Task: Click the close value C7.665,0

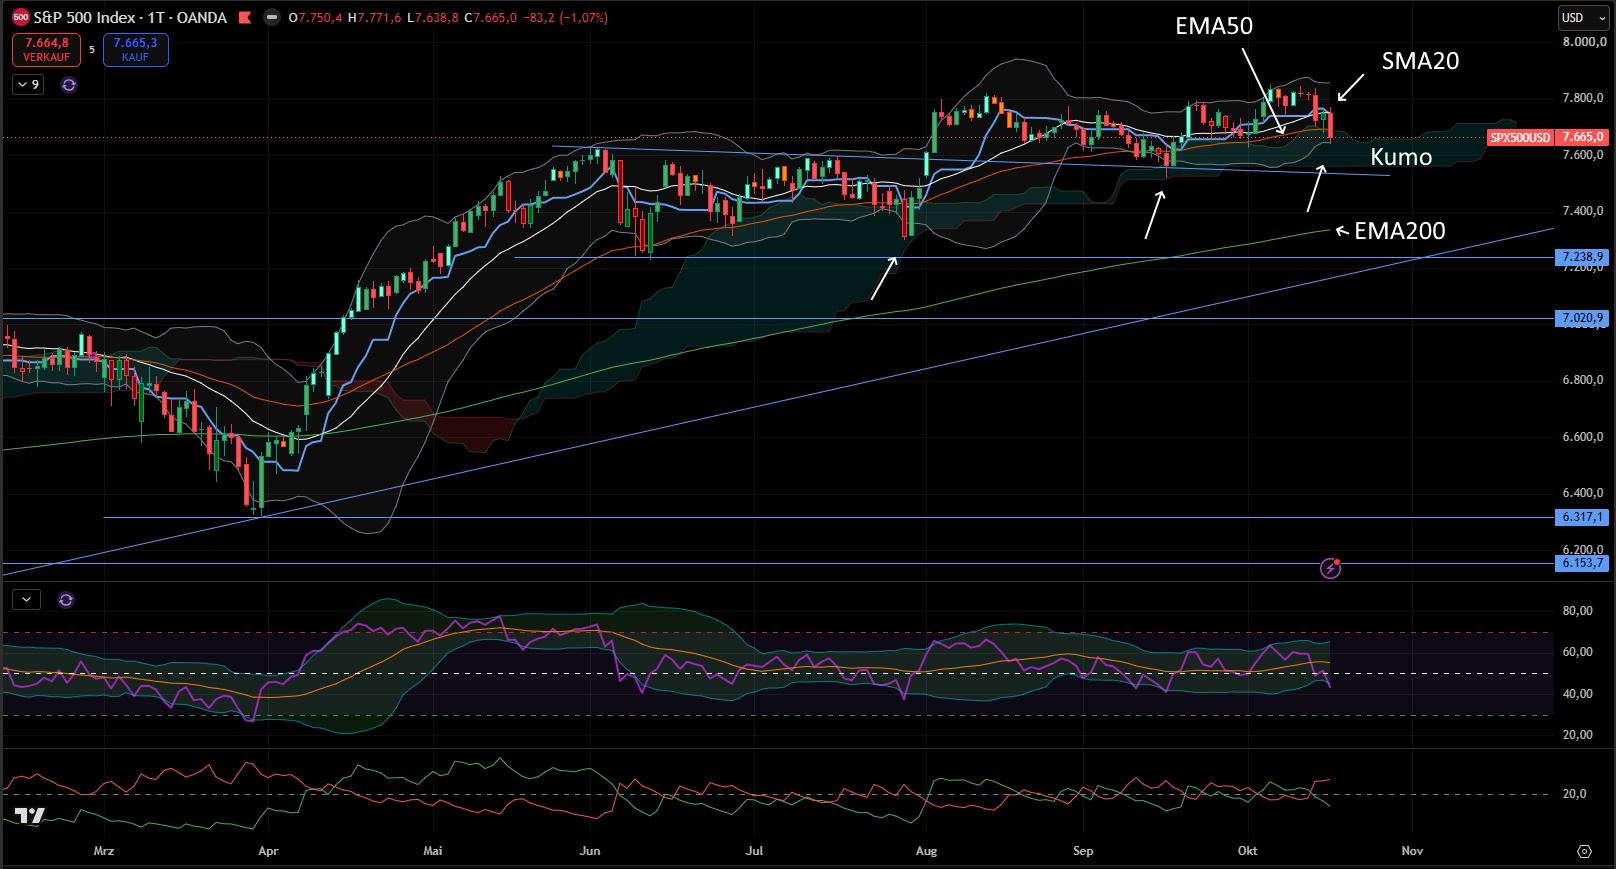Action: 490,17
